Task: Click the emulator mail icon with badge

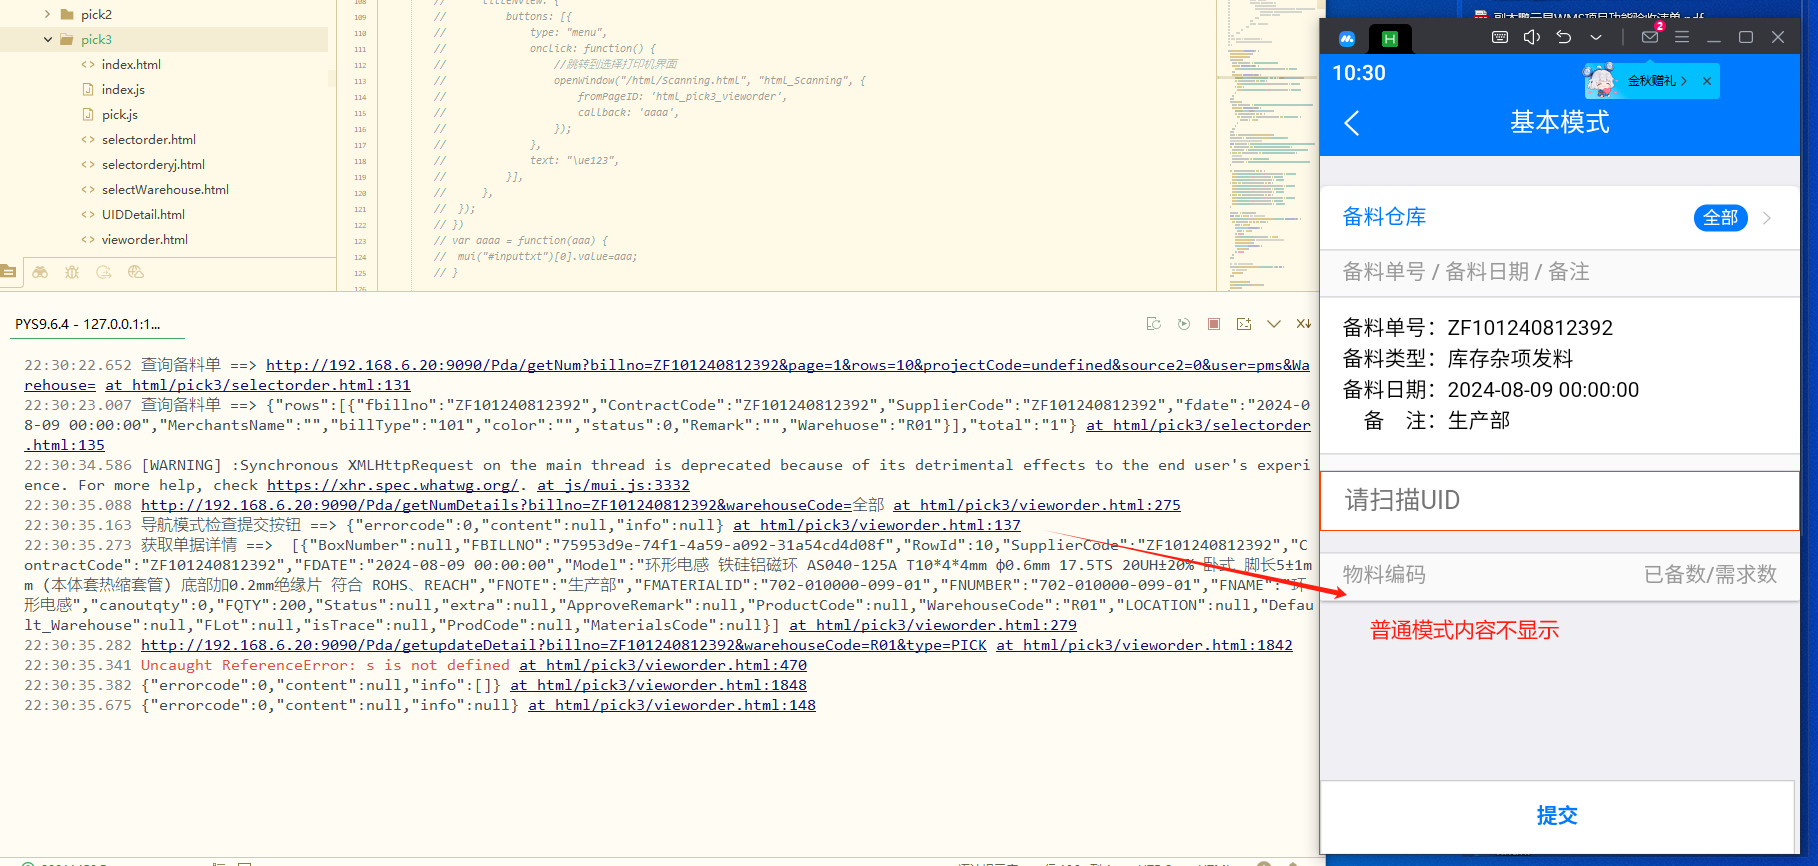Action: [x=1650, y=37]
